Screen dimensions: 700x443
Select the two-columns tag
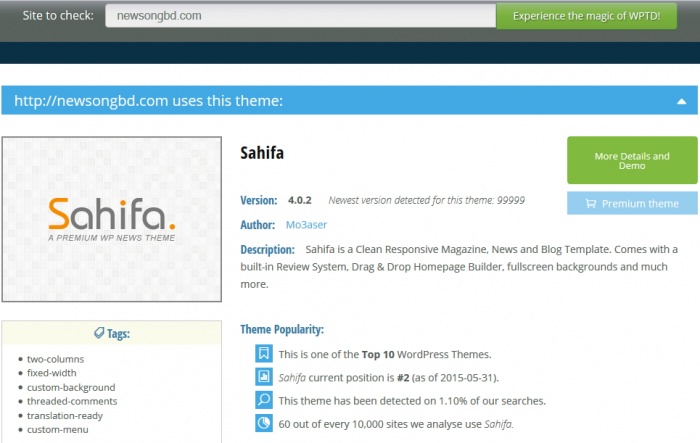(55, 359)
